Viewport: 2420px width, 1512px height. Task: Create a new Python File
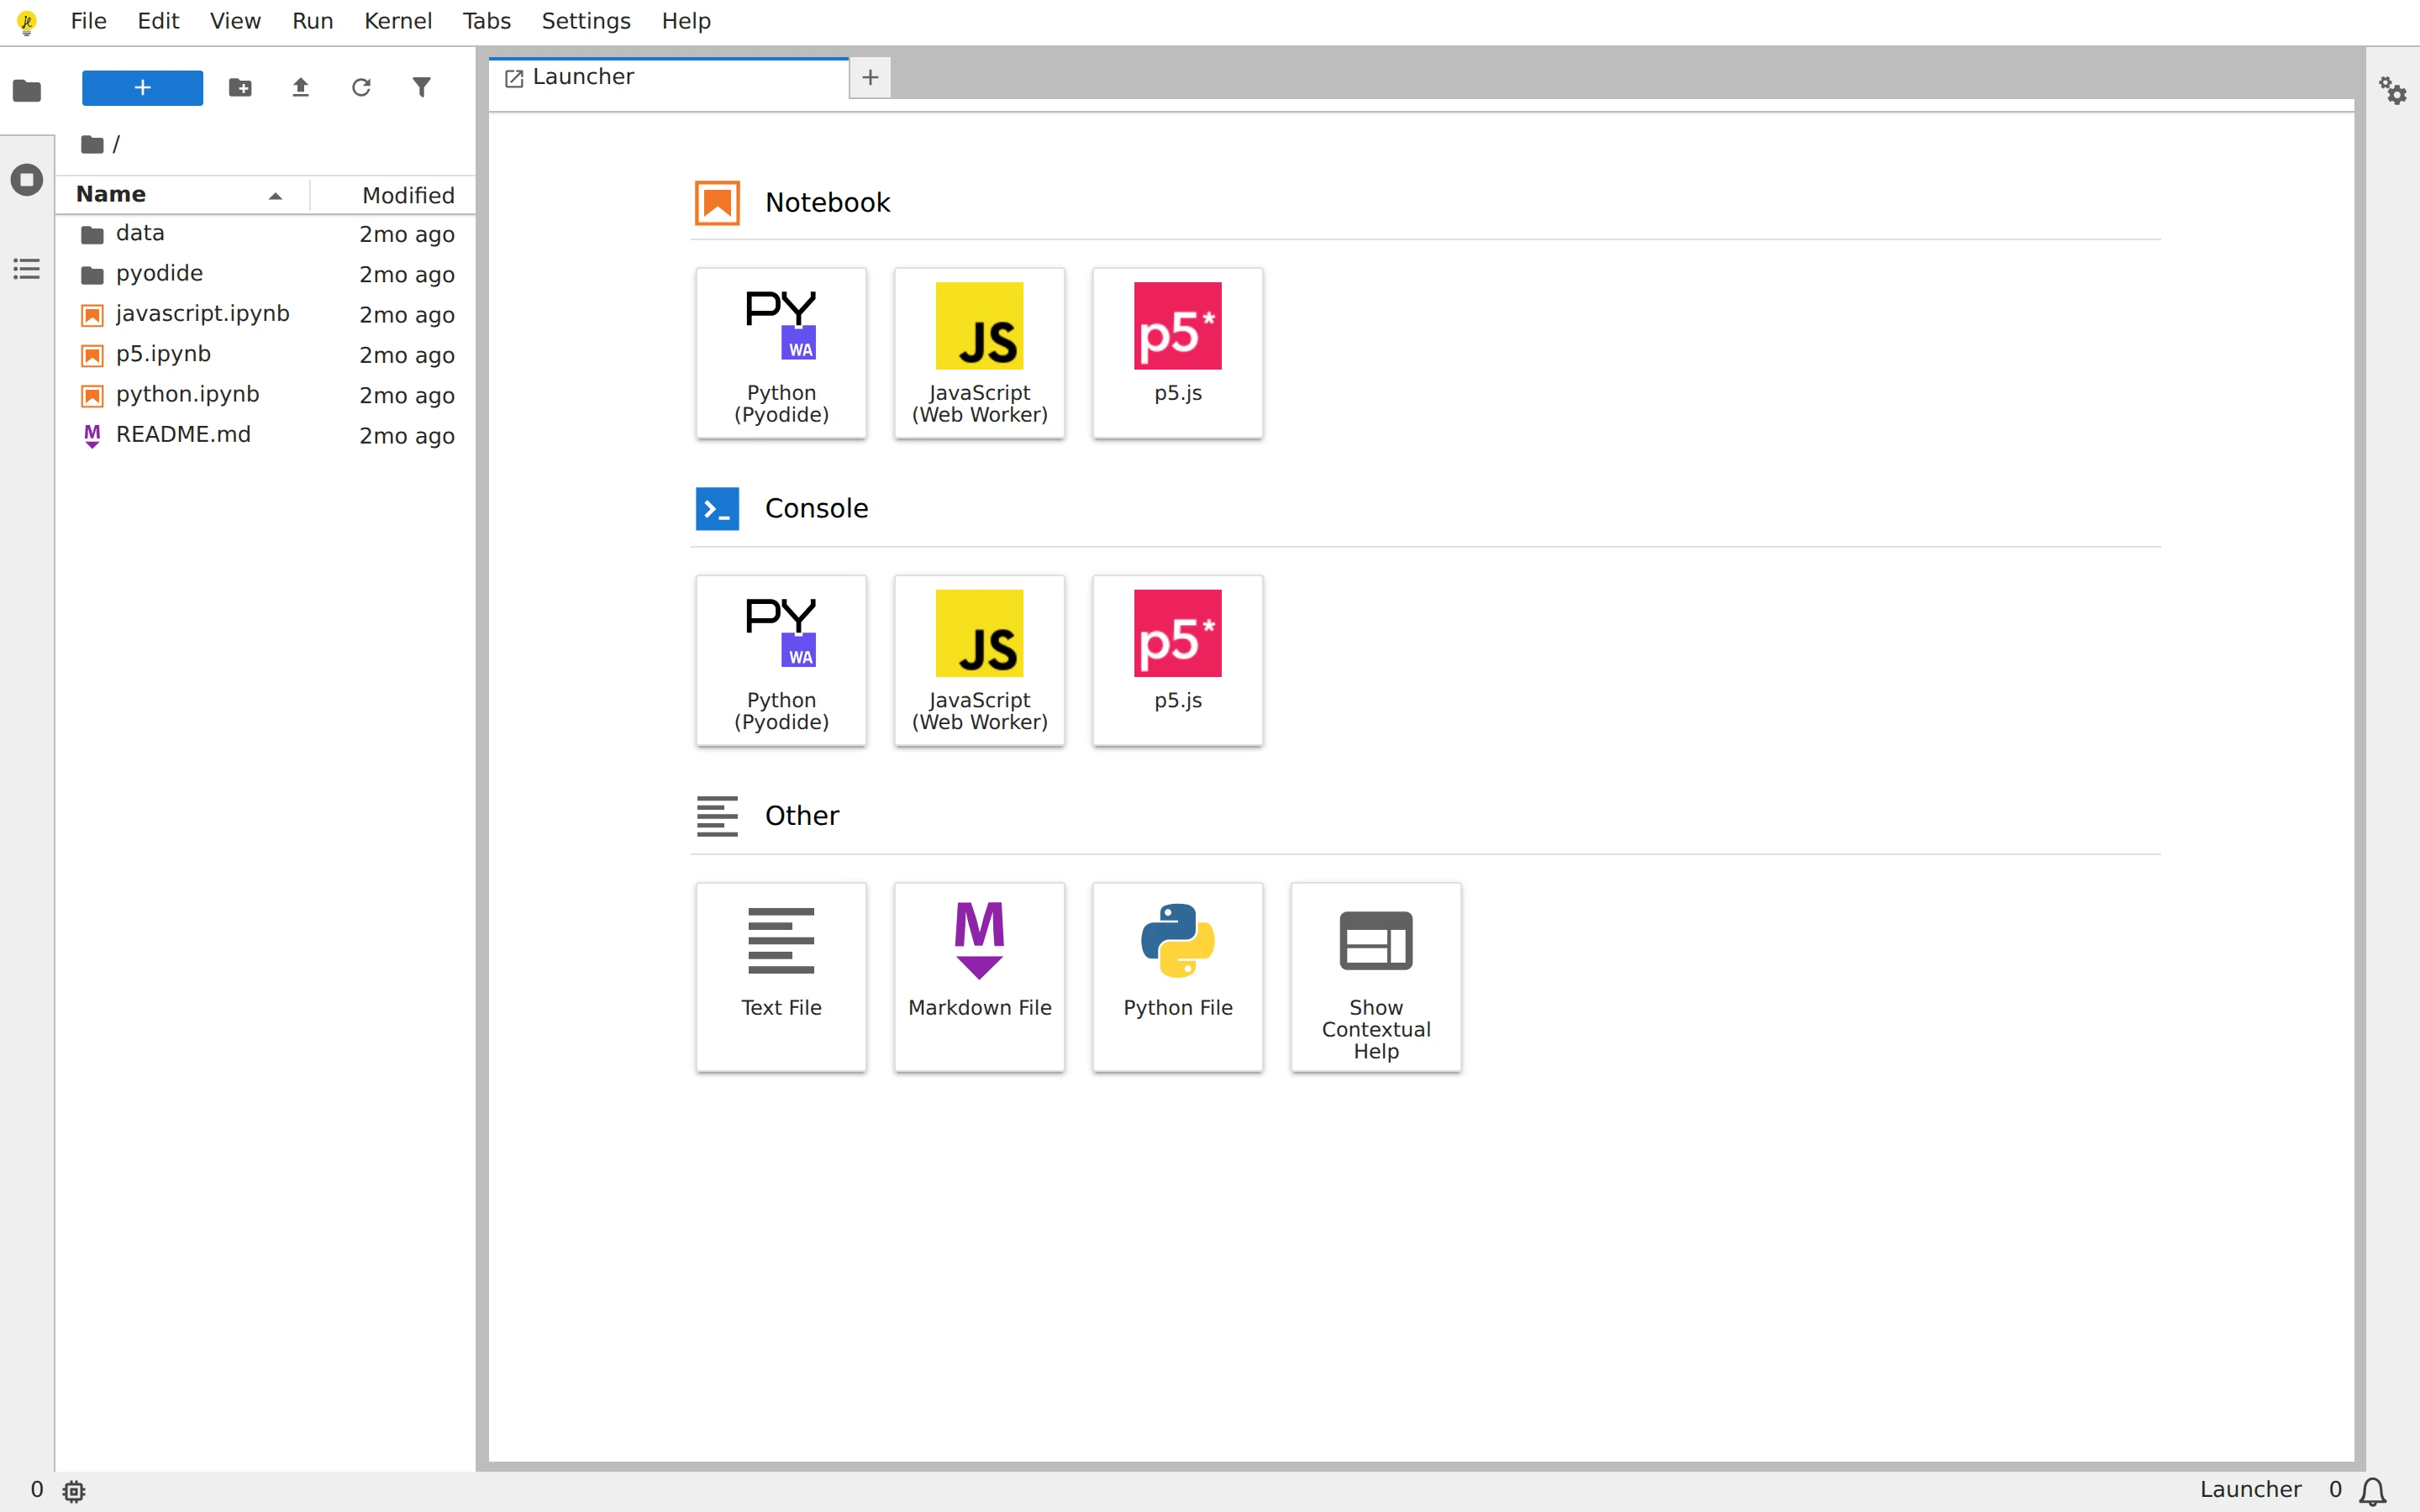[x=1177, y=977]
